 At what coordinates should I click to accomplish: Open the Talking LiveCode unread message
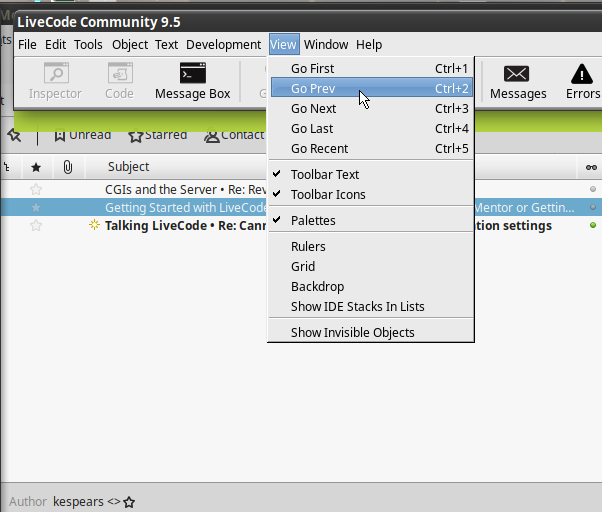pyautogui.click(x=185, y=225)
